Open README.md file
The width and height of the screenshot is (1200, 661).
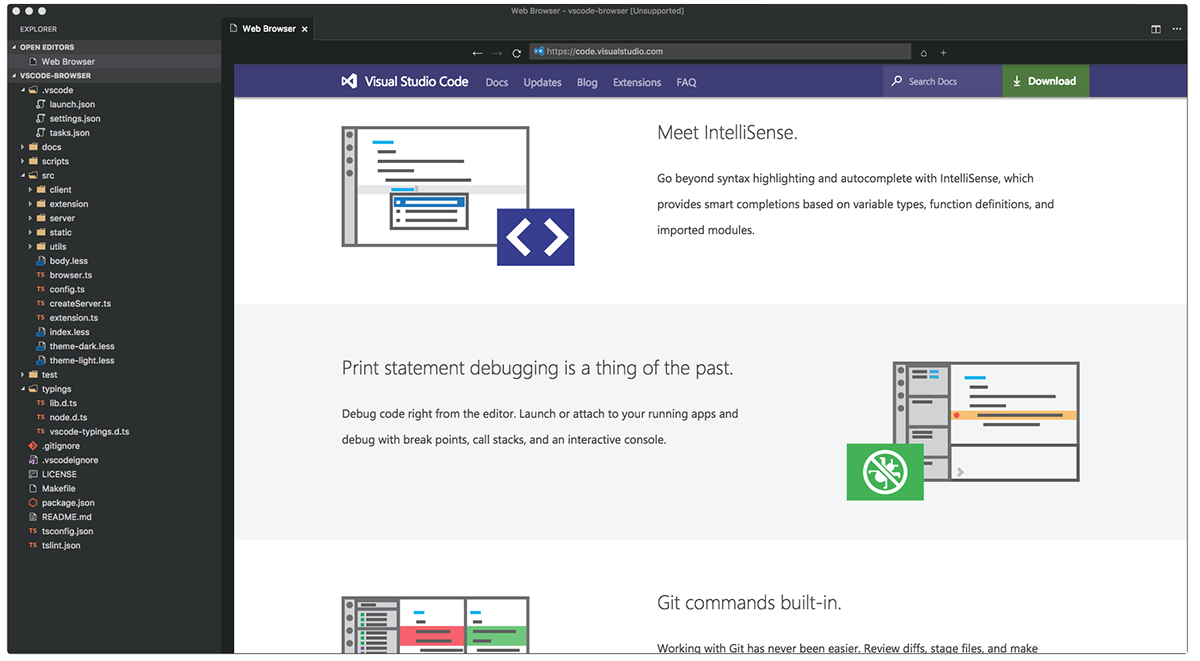tap(66, 517)
